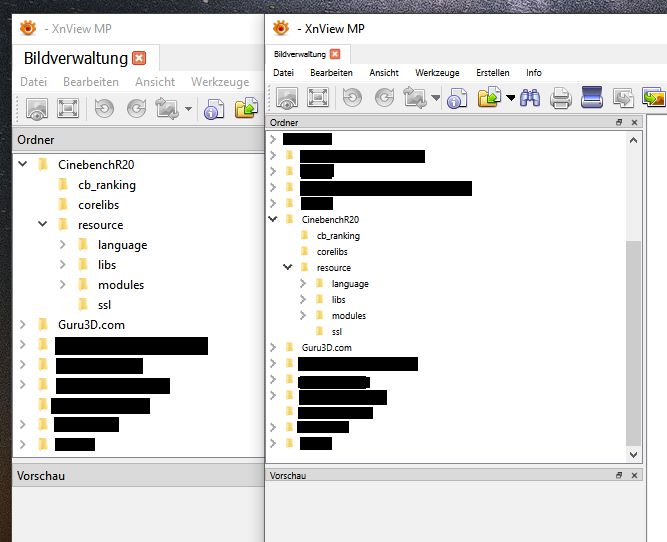Rotate counter-clockwise in right window toolbar
This screenshot has width=667, height=542.
(353, 98)
